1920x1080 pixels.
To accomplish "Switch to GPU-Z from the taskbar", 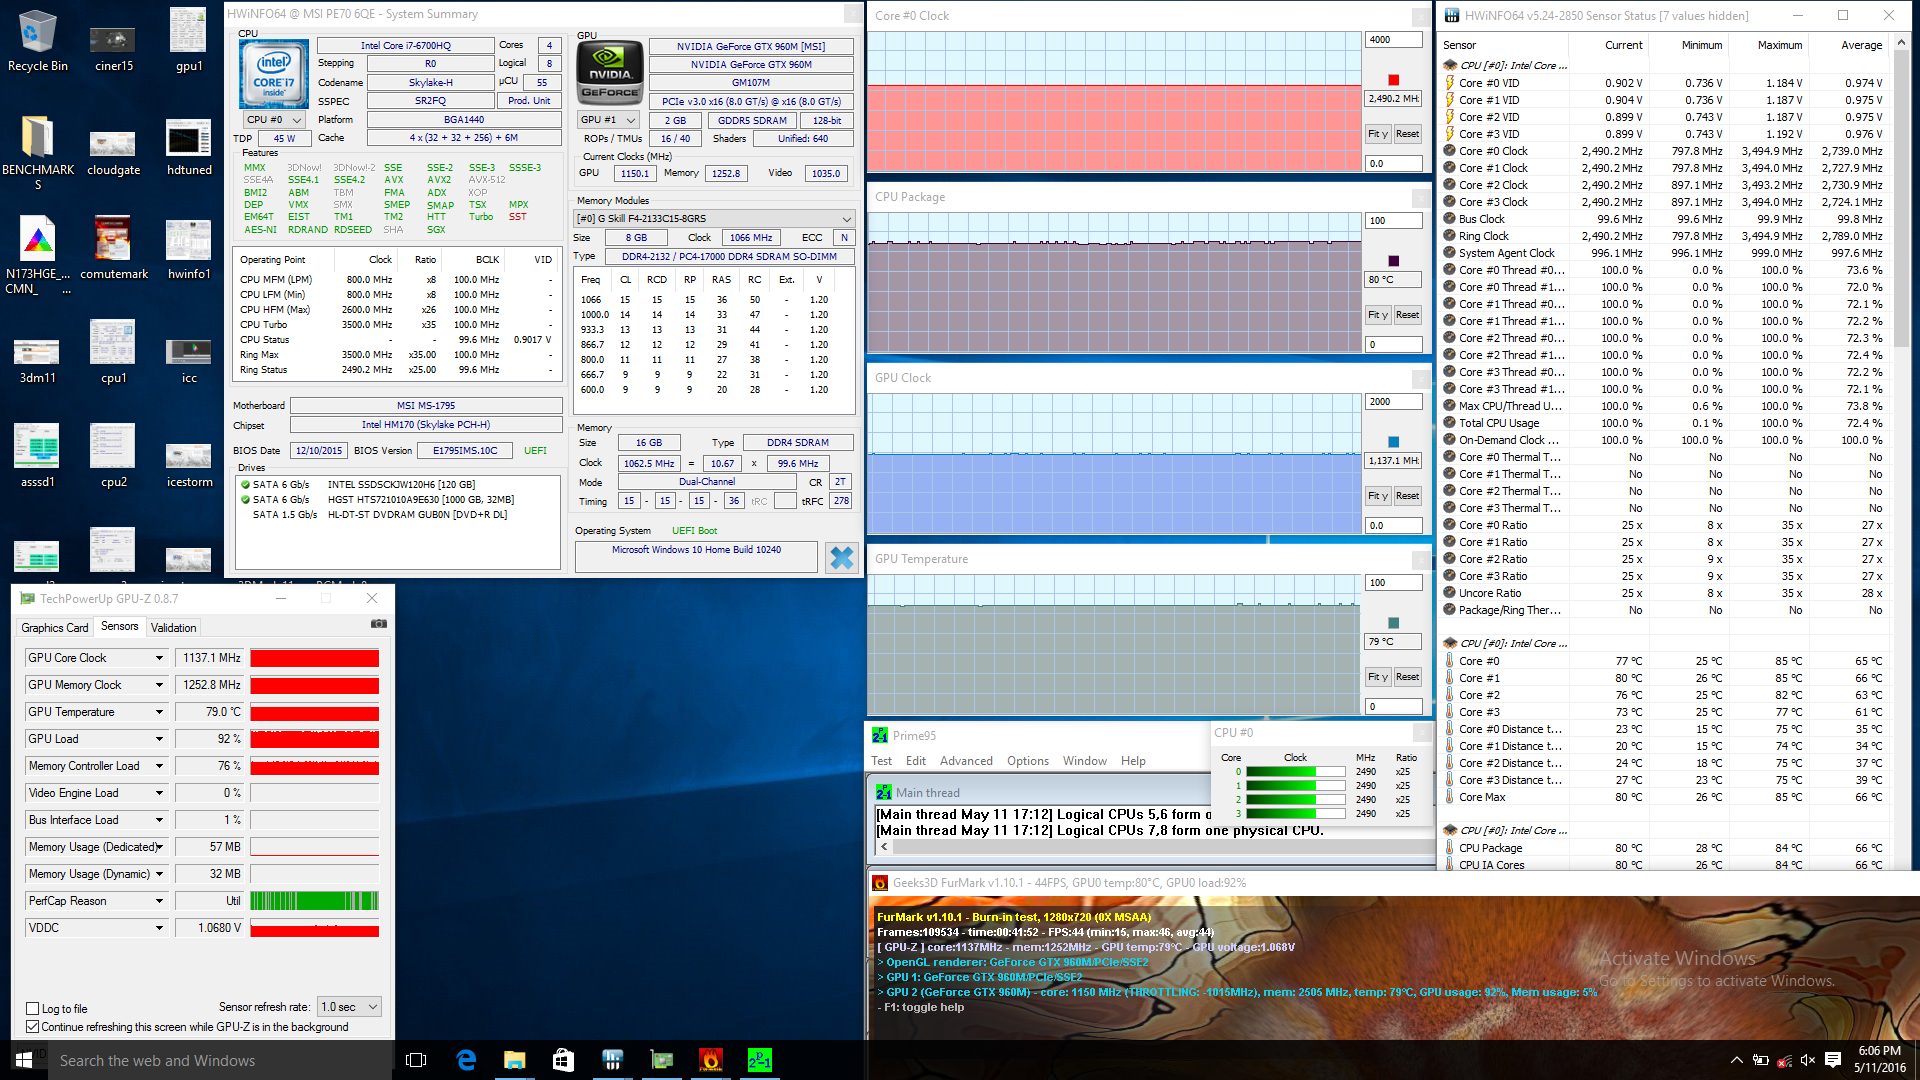I will click(661, 1060).
